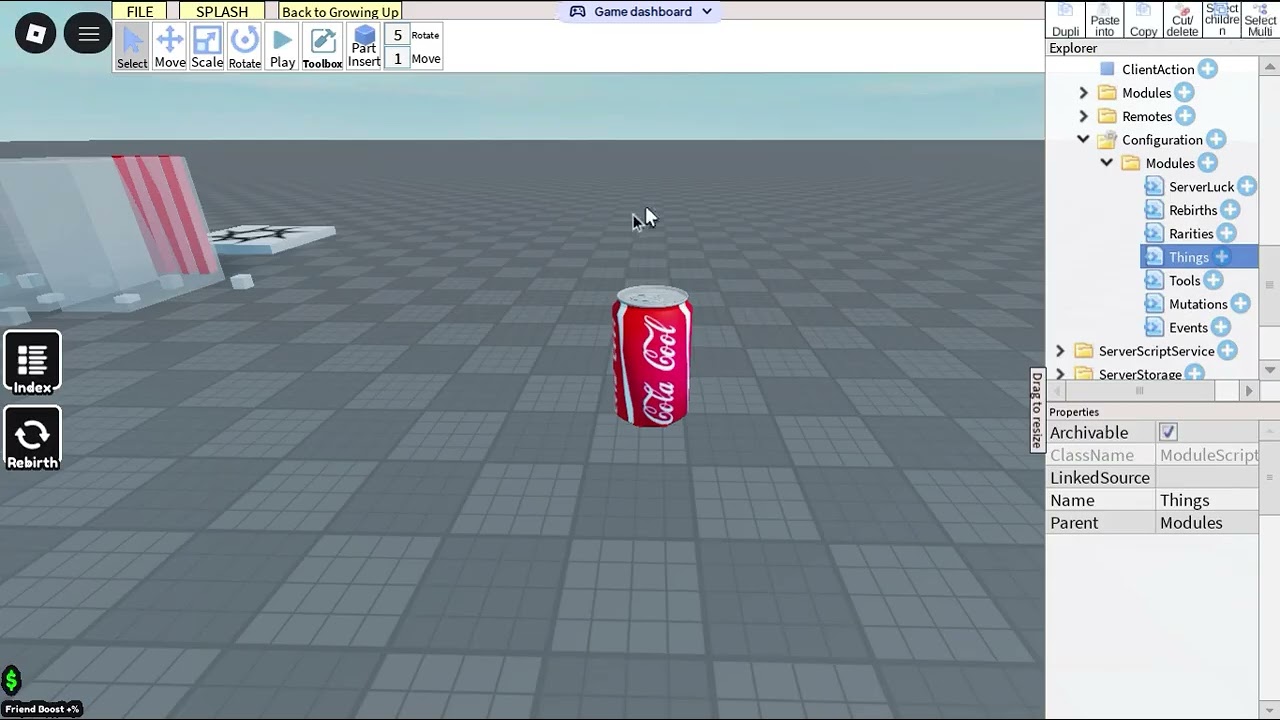Click the plus next to Events

1221,327
